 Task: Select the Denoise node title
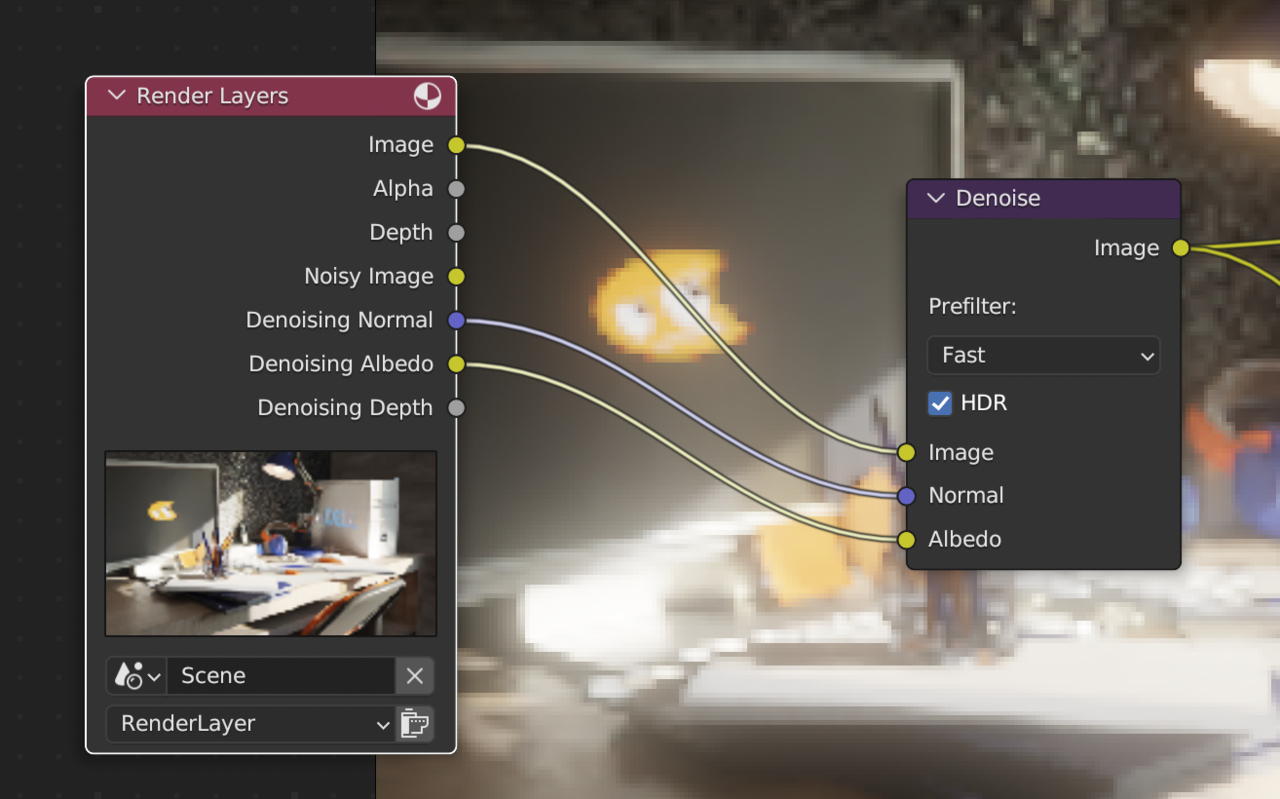[998, 198]
